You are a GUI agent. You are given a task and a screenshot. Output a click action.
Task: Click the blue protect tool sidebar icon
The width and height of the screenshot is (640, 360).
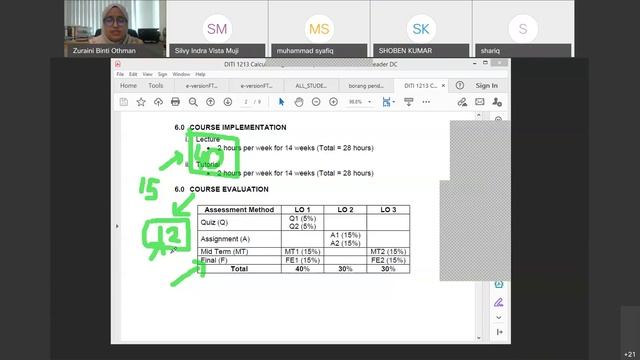coord(498,284)
